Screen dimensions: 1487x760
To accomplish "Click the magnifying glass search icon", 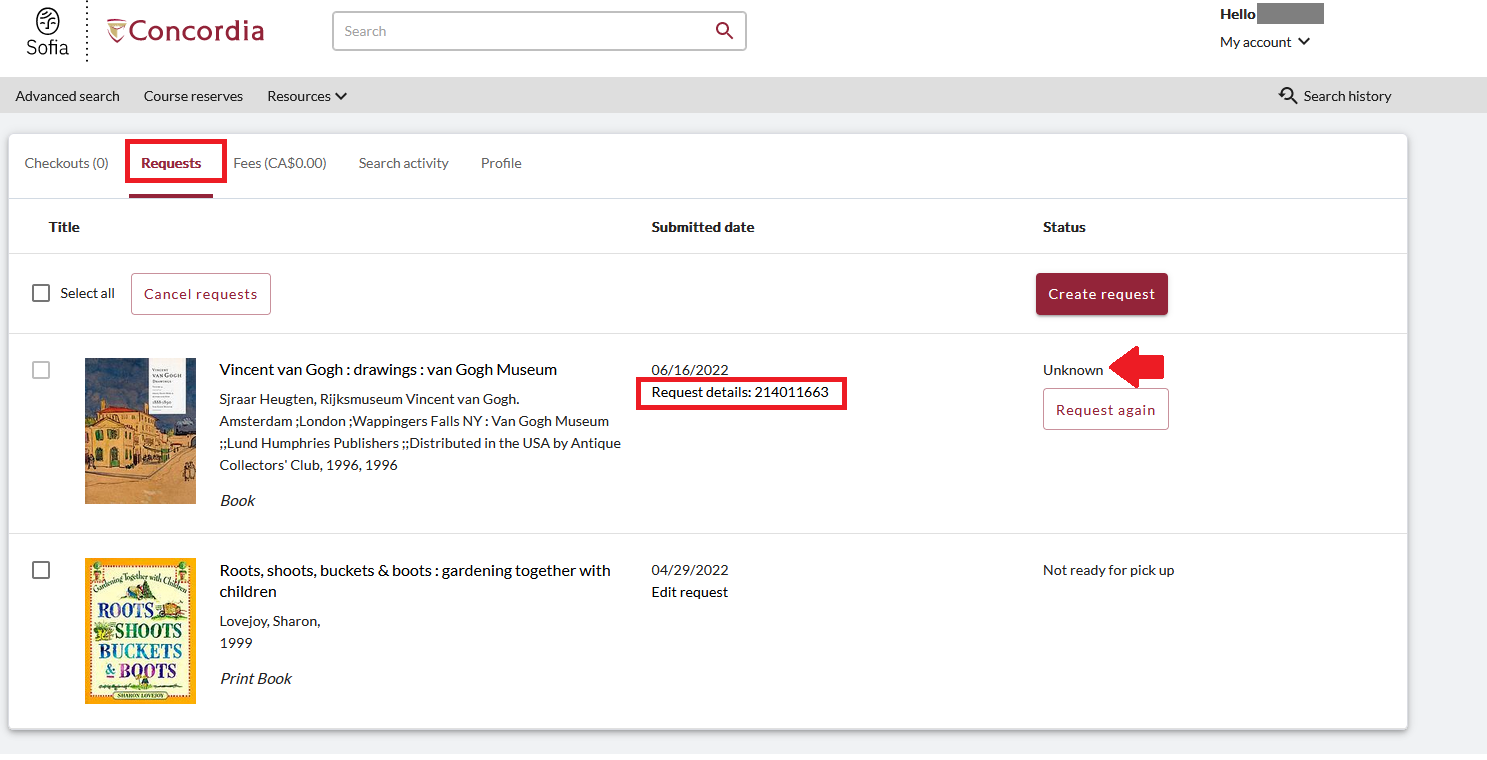I will [x=725, y=31].
